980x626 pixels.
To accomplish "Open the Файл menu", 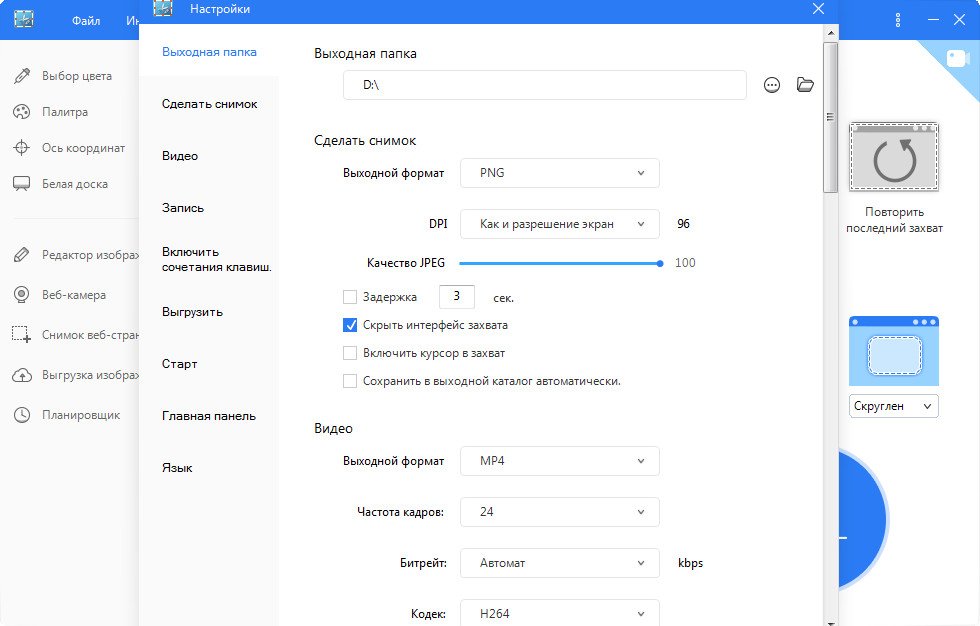I will point(86,21).
